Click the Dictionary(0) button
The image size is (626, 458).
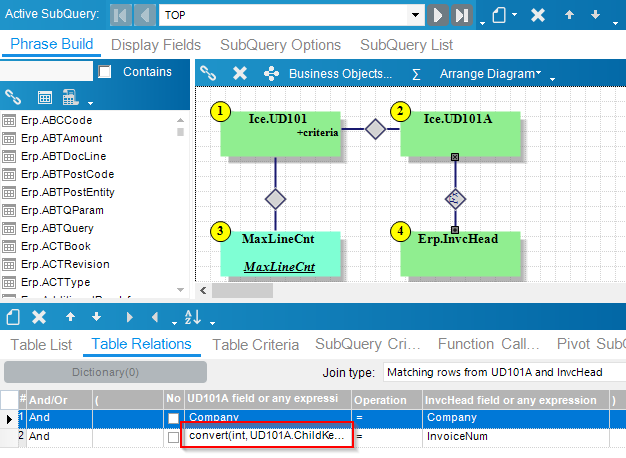105,372
